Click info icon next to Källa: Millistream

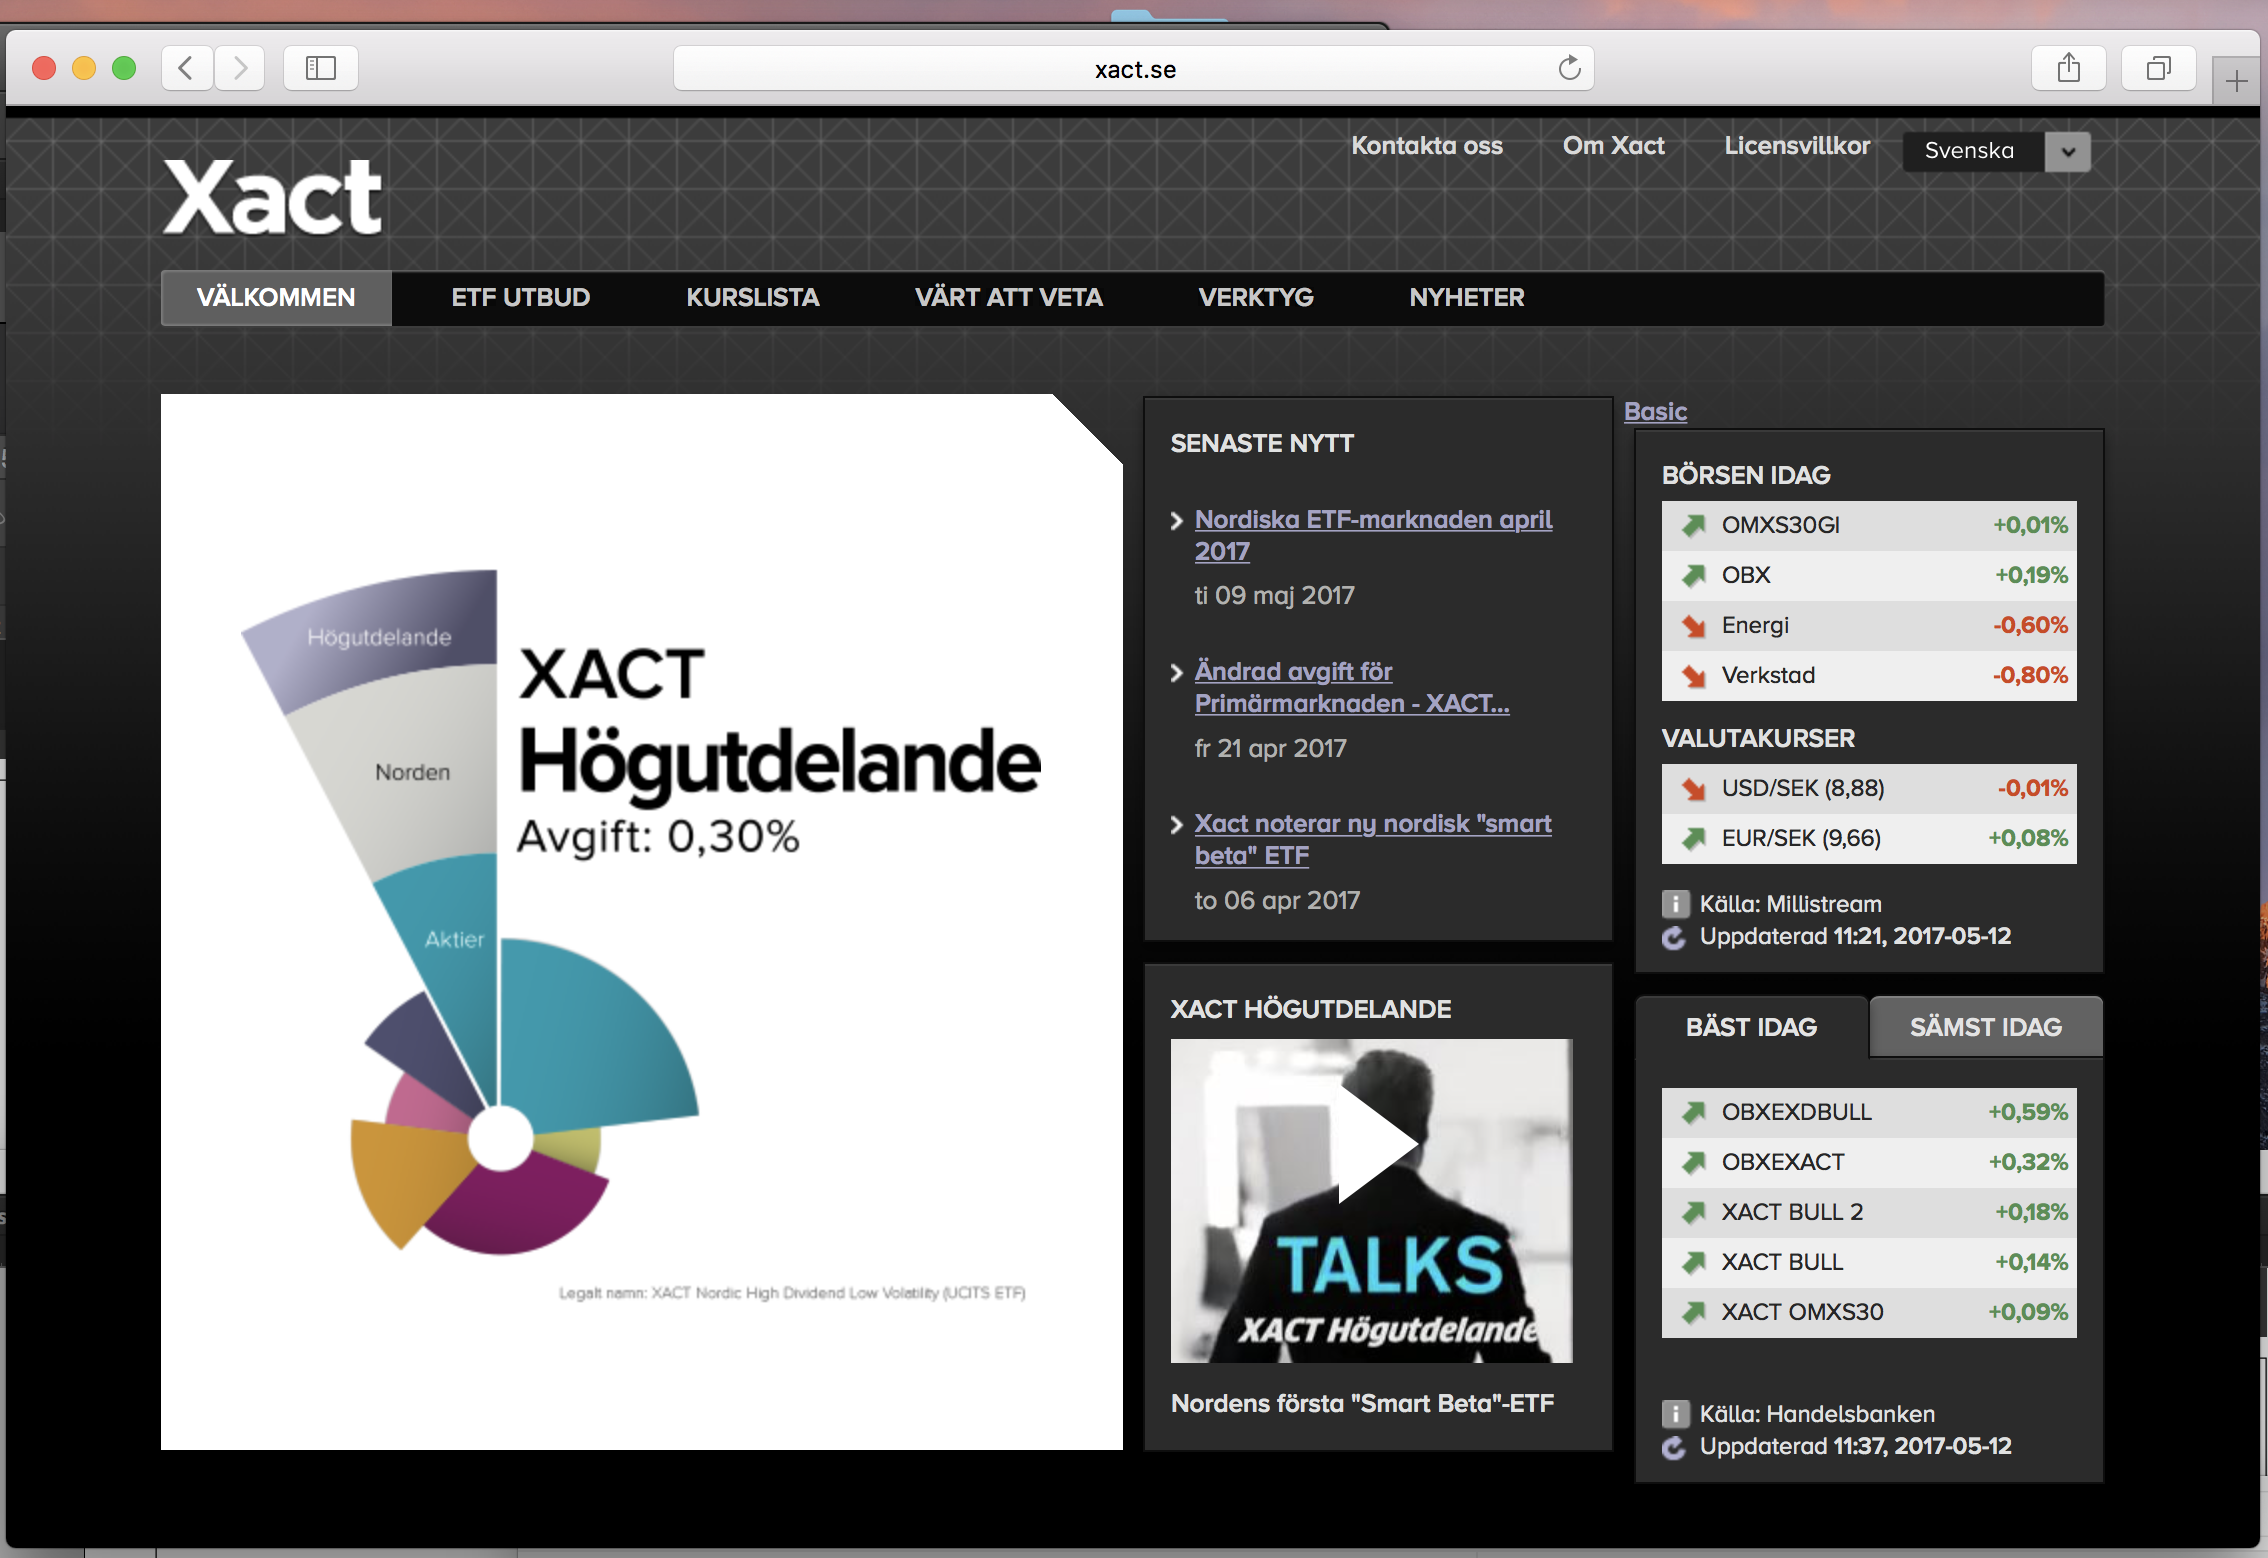click(1675, 904)
